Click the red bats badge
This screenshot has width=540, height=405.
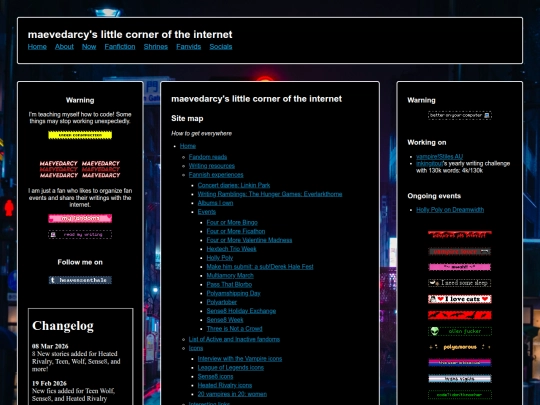click(460, 315)
